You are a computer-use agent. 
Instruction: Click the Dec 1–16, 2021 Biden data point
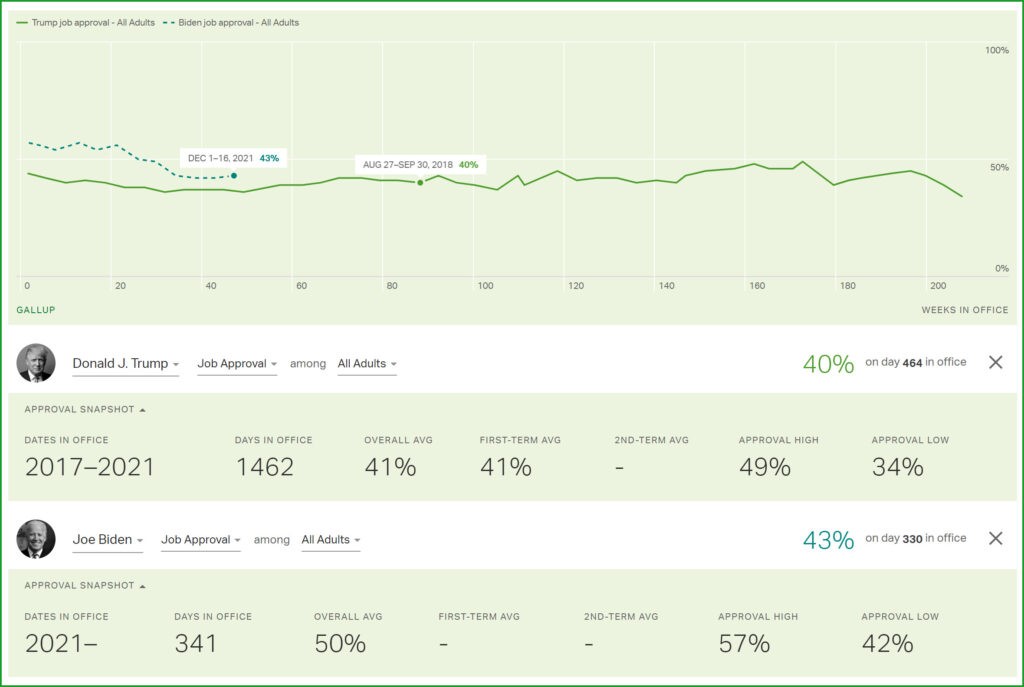click(x=234, y=176)
